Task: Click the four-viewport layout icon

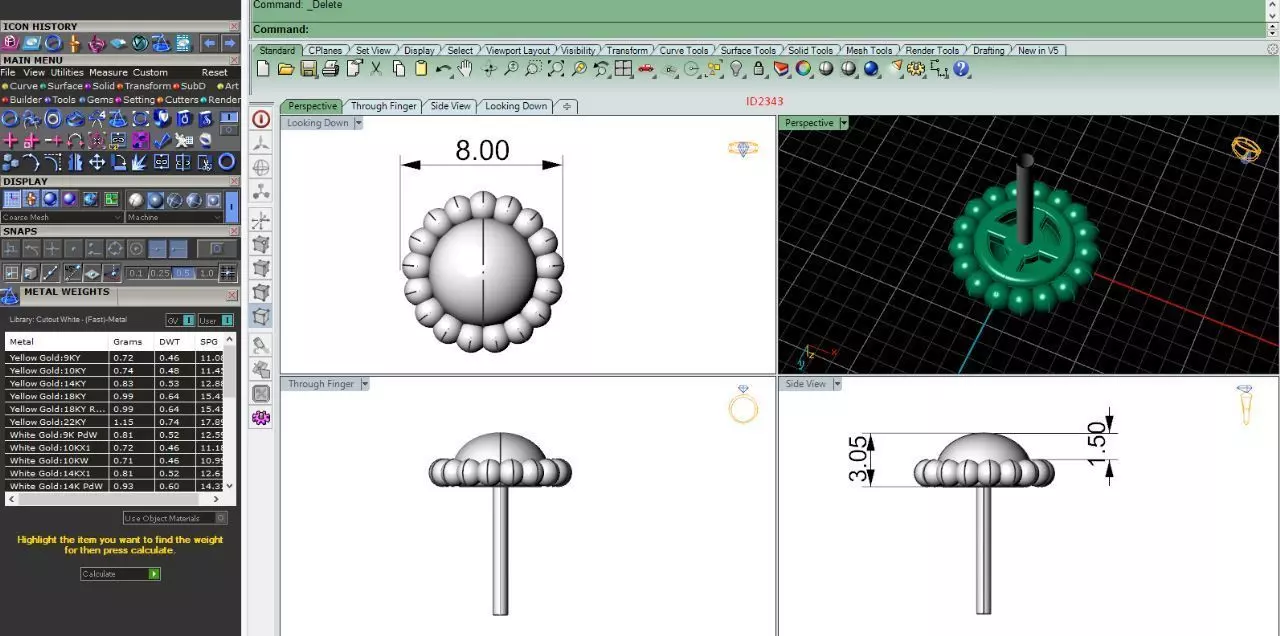Action: [x=623, y=69]
